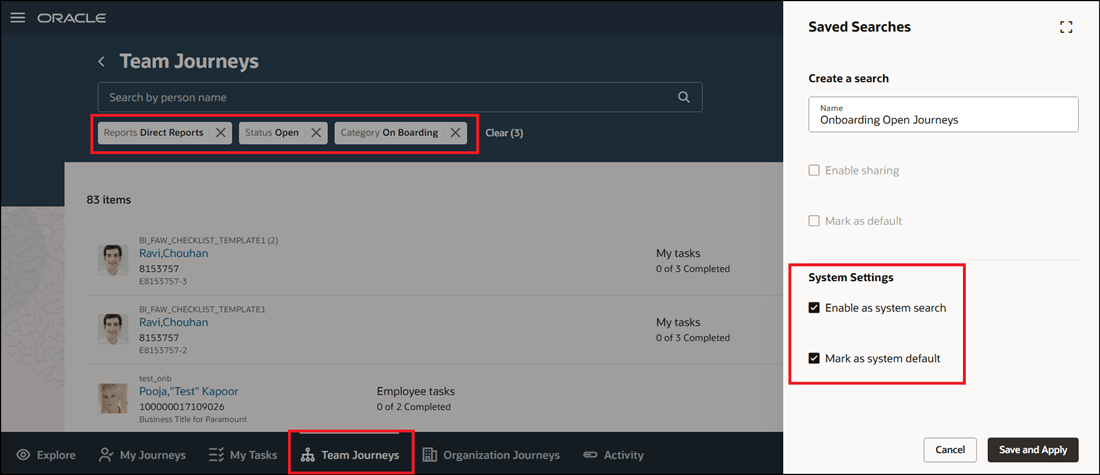Click the My Tasks checklist icon
The image size is (1100, 475).
pyautogui.click(x=217, y=455)
